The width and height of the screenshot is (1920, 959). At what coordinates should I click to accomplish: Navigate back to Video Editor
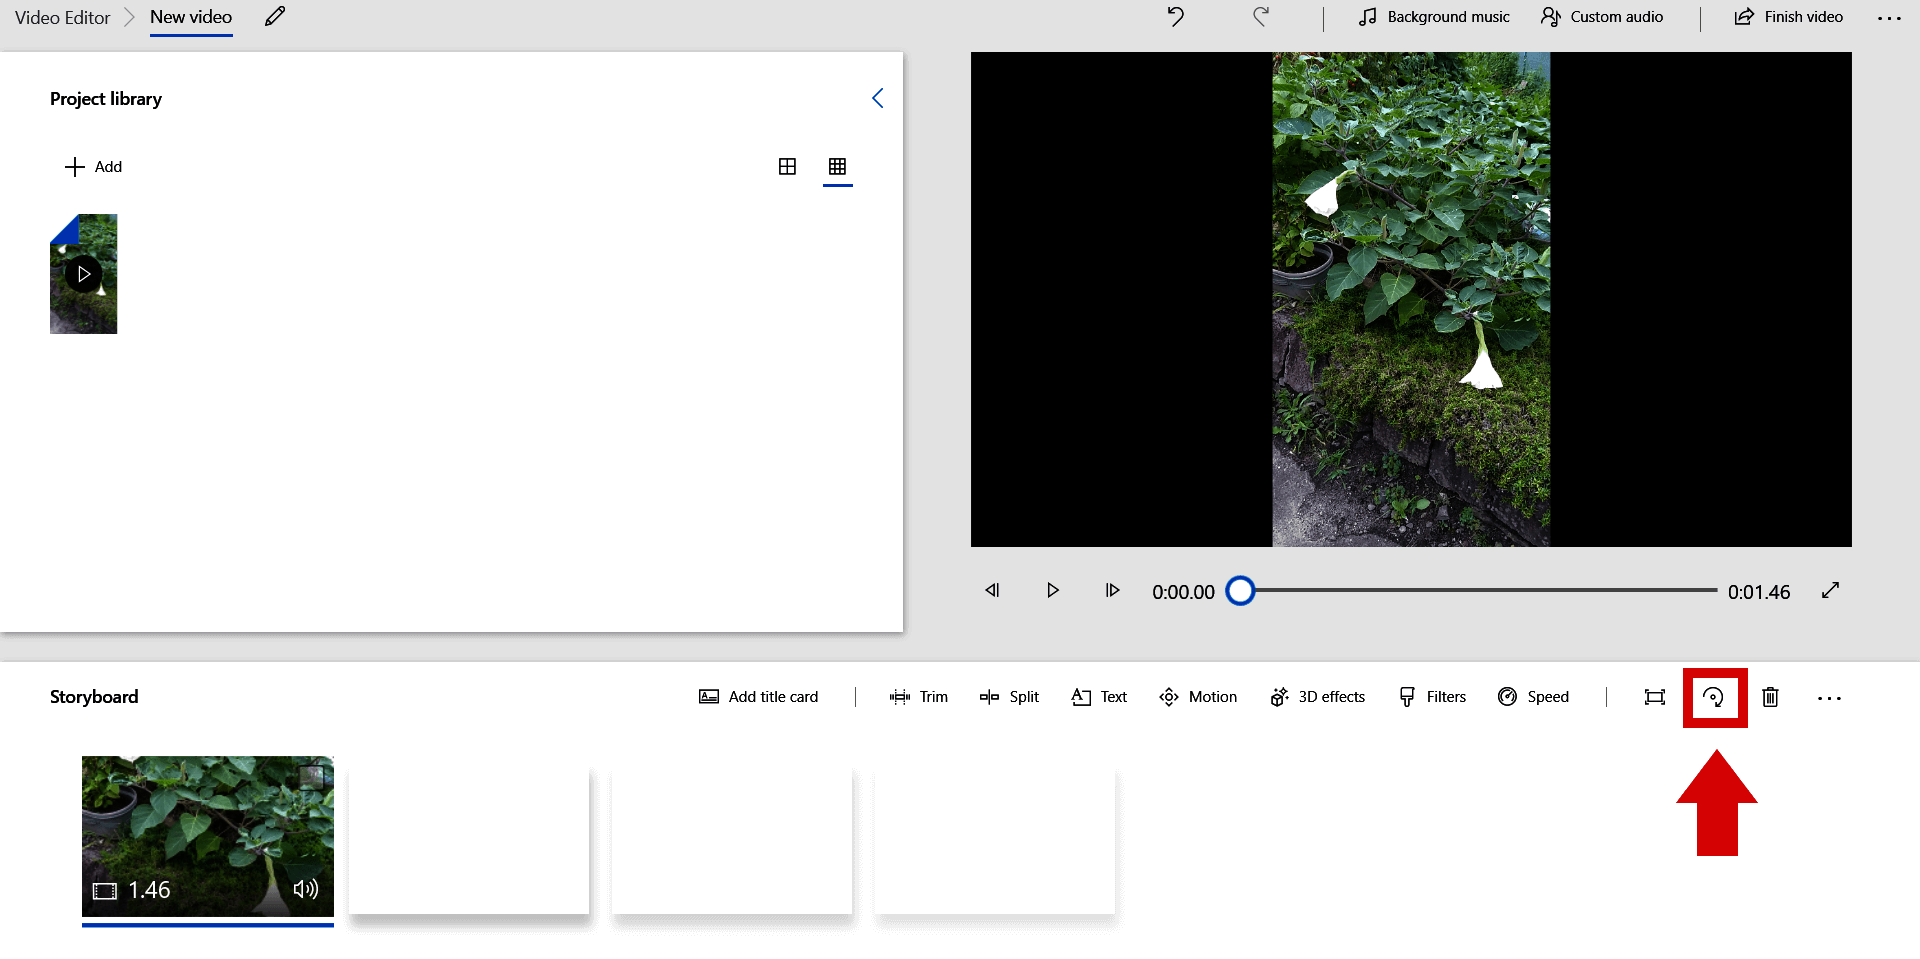(x=61, y=17)
